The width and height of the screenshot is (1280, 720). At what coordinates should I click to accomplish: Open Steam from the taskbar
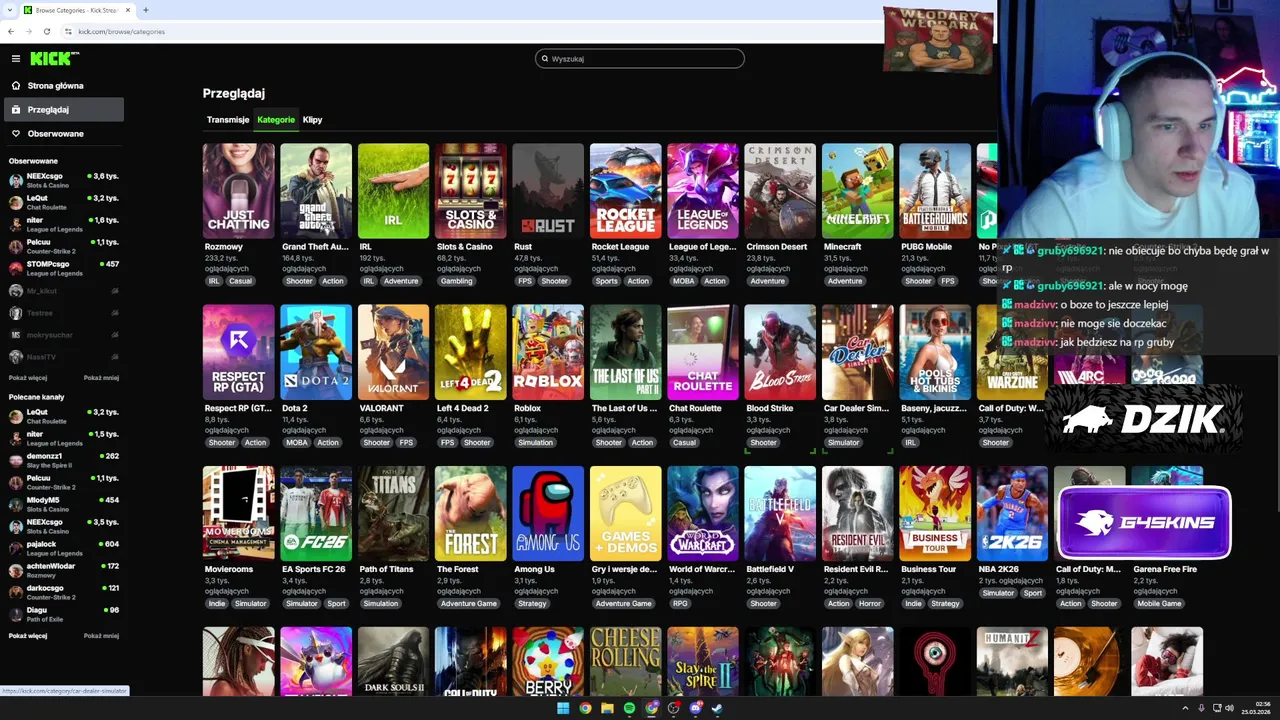pos(717,708)
